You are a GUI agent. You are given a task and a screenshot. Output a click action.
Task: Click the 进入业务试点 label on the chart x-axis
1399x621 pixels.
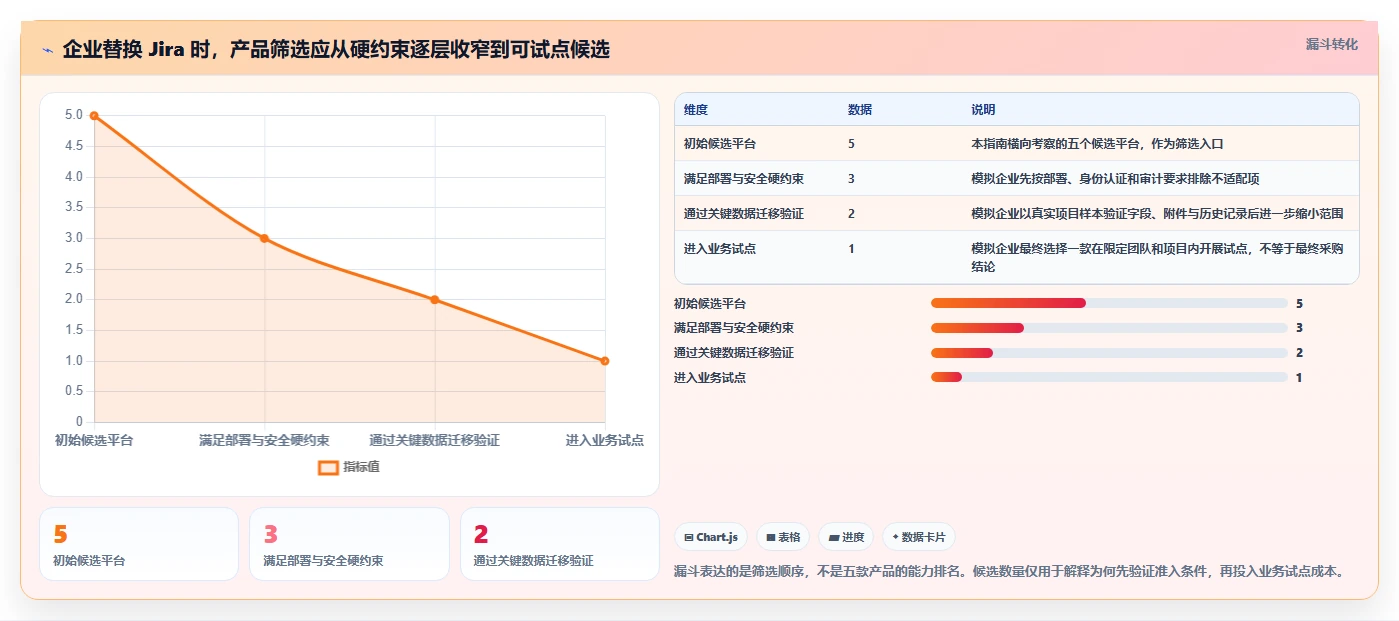604,440
